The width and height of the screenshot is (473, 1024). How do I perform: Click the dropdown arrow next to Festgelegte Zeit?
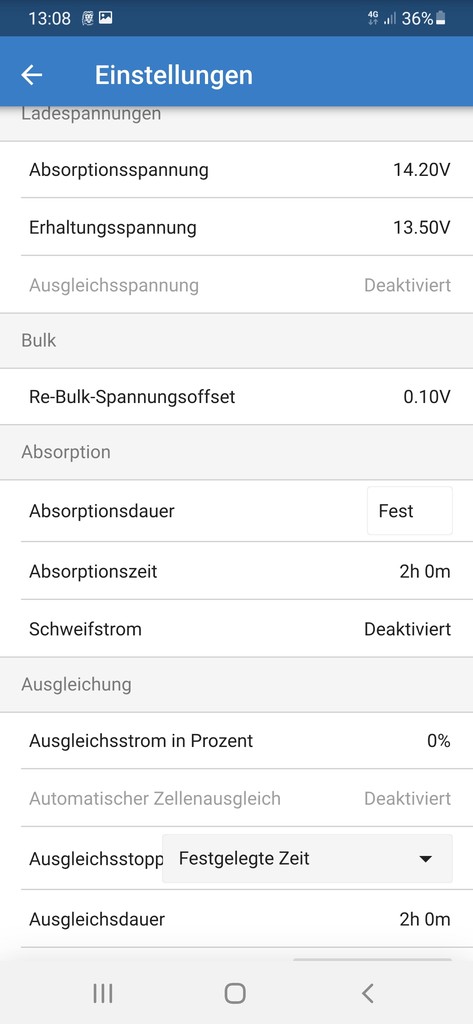(x=425, y=859)
